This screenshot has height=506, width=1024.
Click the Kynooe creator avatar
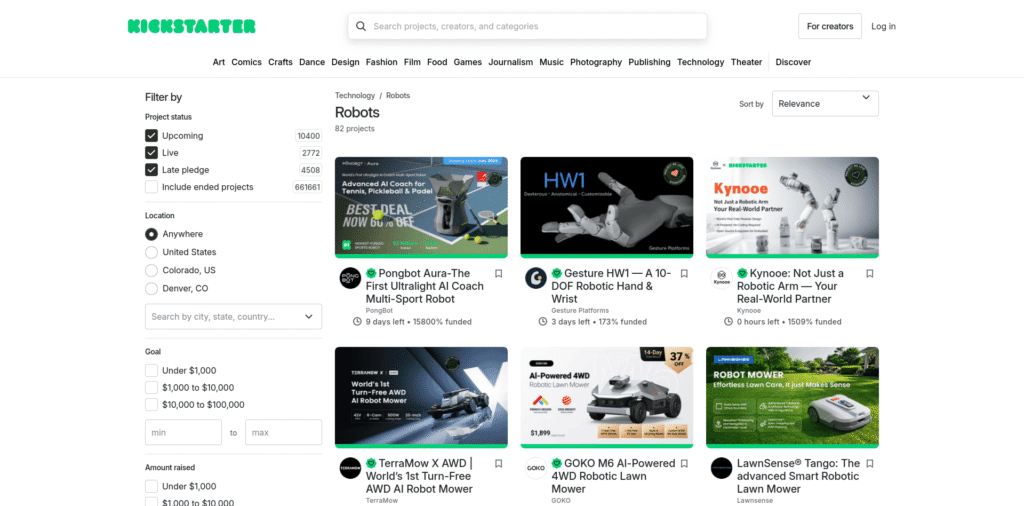[x=721, y=278]
